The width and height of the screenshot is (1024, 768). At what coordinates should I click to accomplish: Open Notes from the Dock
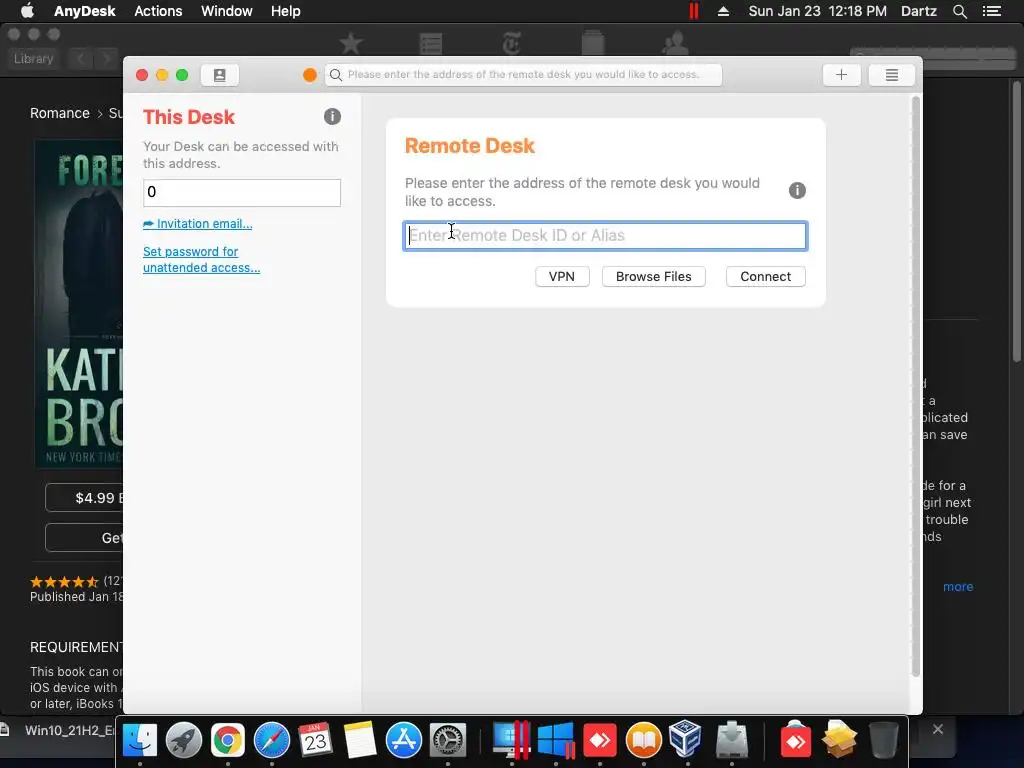359,740
